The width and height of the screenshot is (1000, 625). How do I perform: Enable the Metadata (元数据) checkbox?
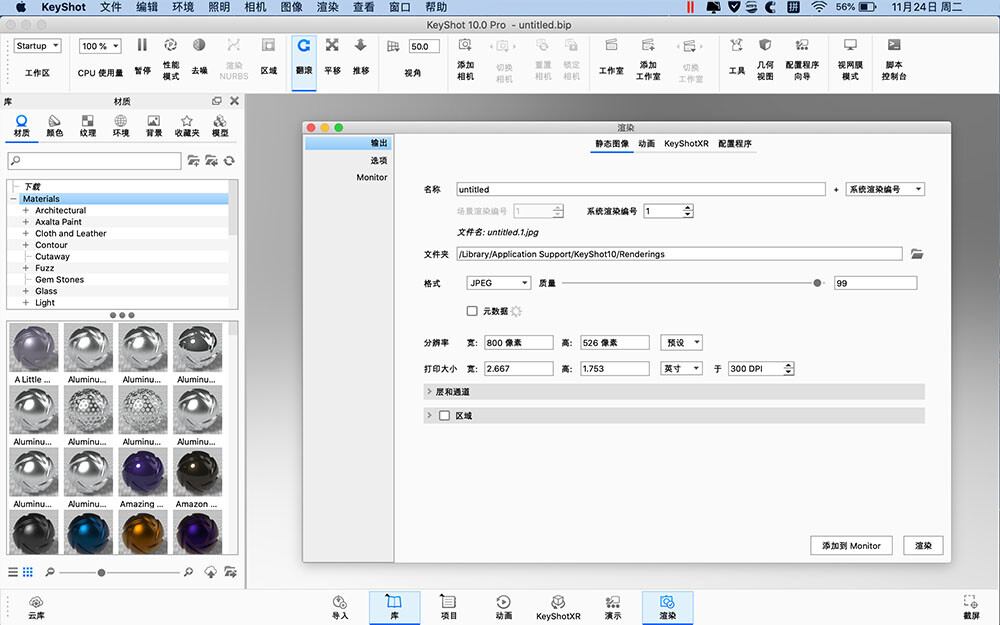(x=472, y=311)
